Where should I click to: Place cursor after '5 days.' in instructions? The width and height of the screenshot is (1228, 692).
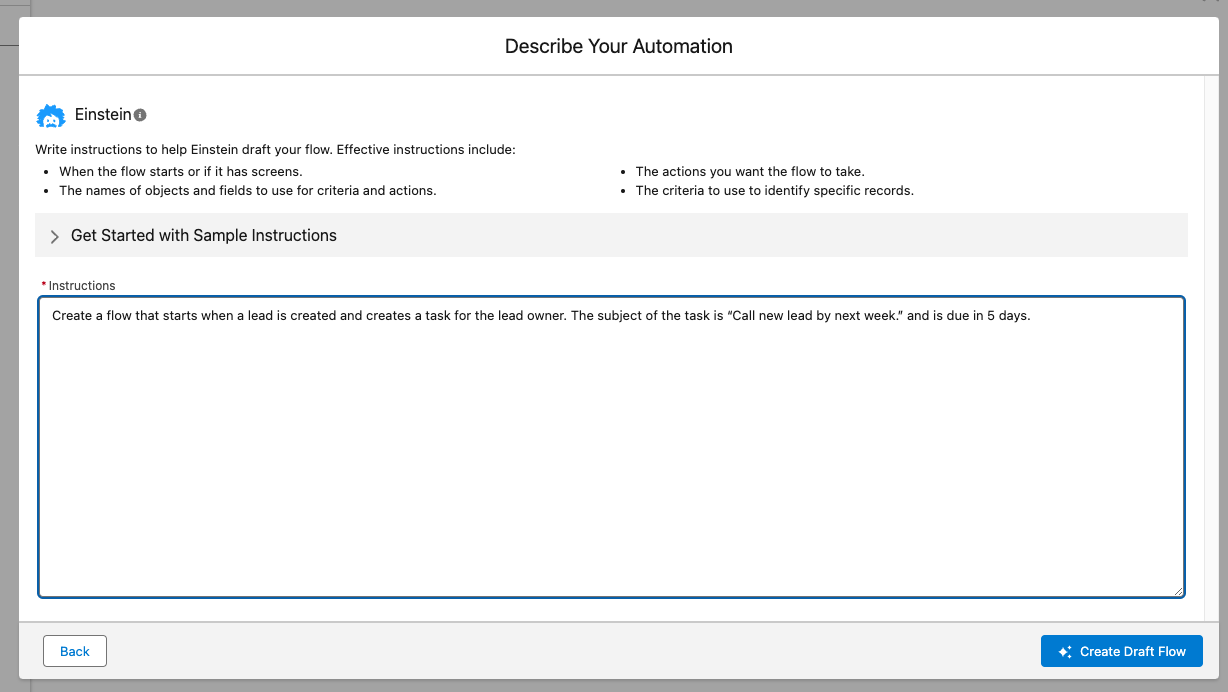coord(1031,316)
